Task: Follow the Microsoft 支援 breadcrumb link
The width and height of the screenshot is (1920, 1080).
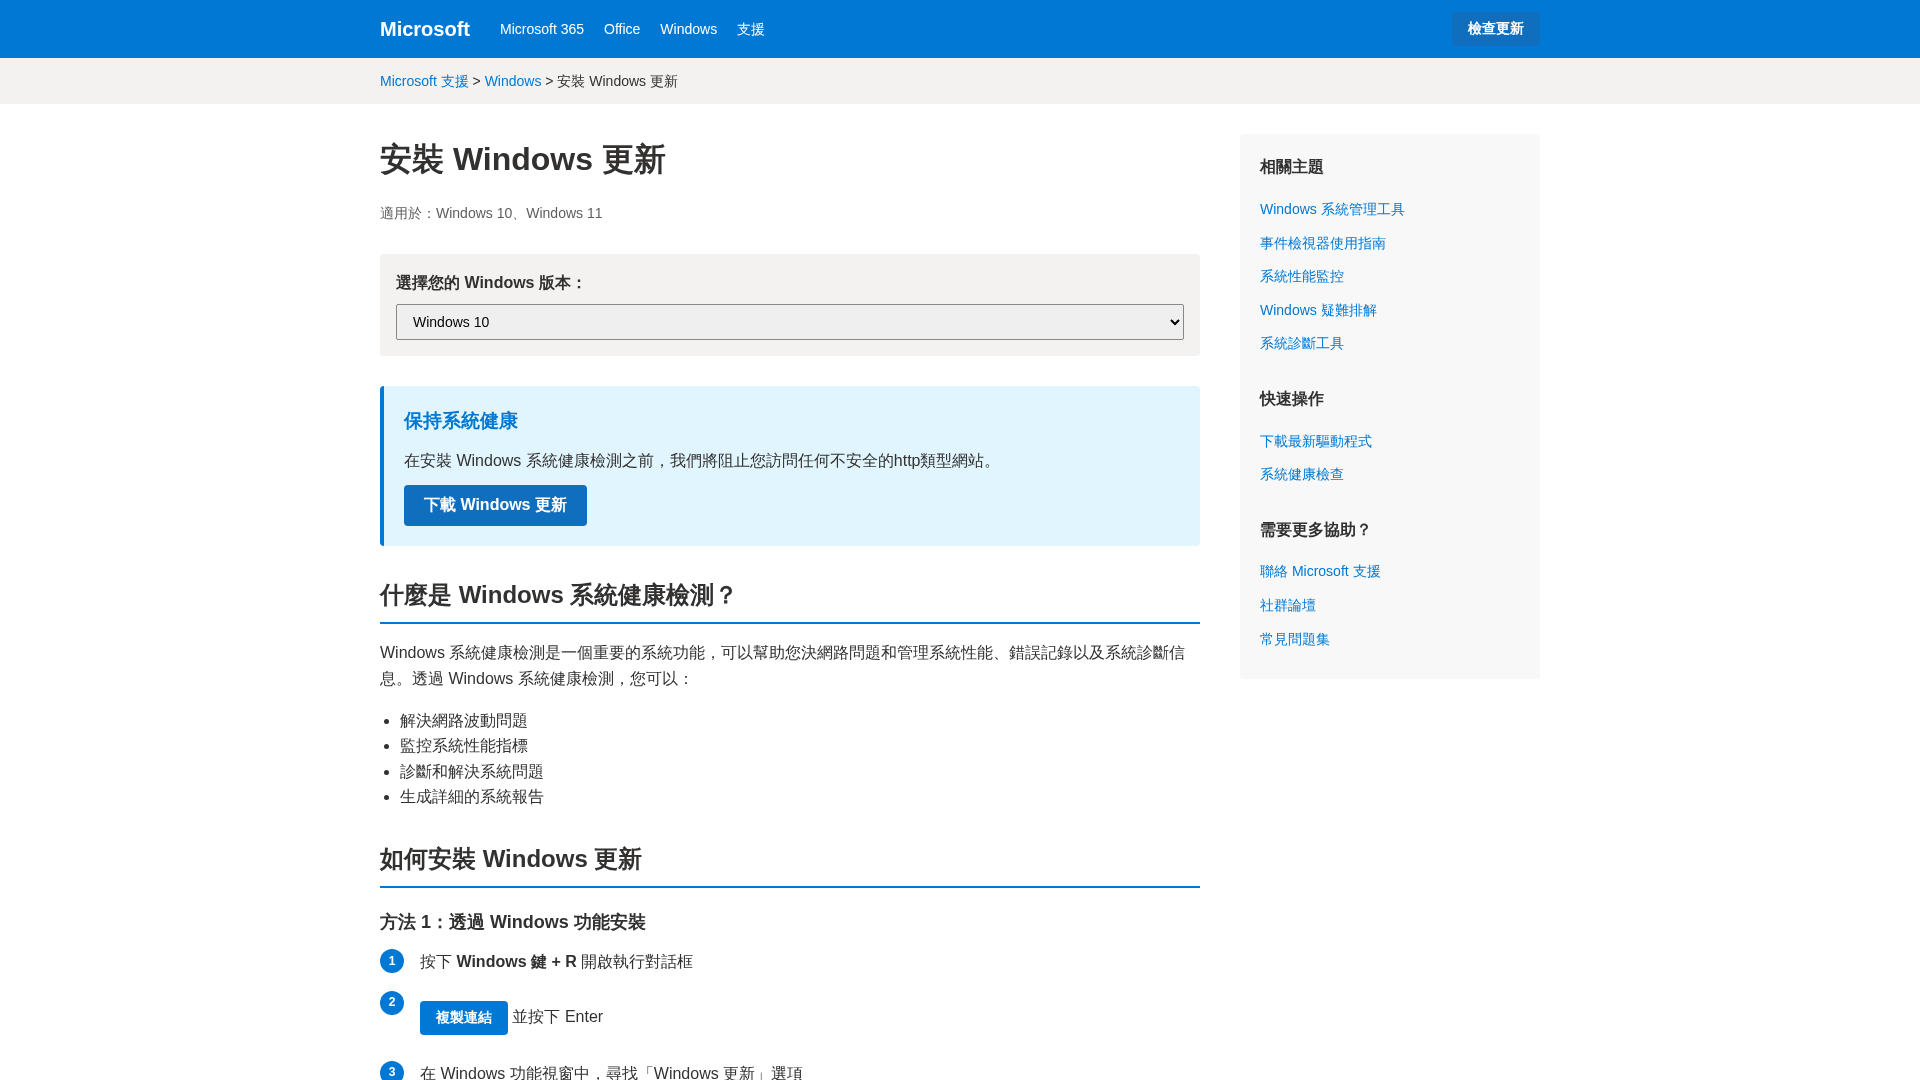Action: (x=424, y=81)
